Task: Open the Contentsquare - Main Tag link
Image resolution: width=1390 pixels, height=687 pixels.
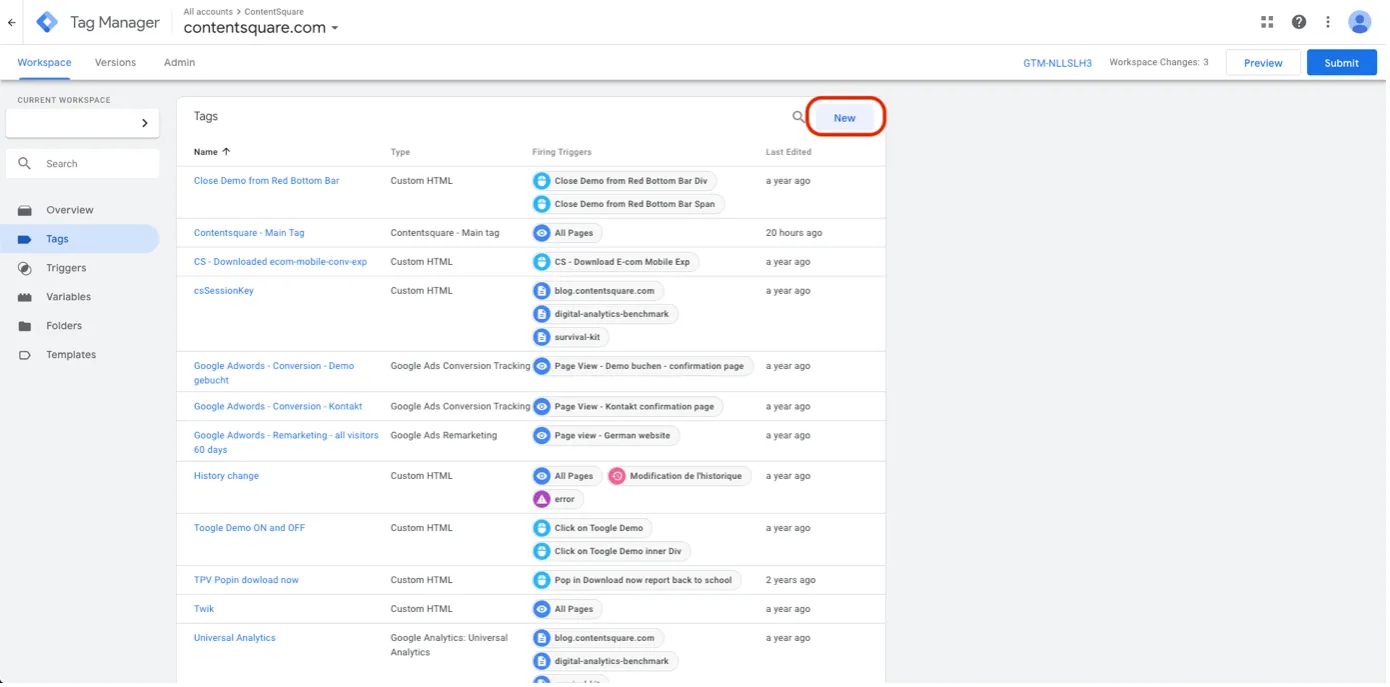Action: coord(249,233)
